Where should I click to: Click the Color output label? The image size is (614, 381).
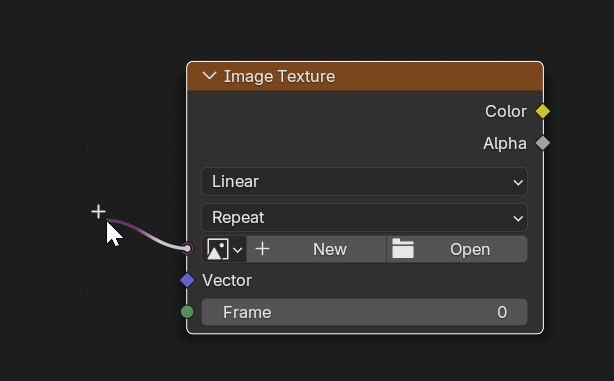tap(506, 111)
